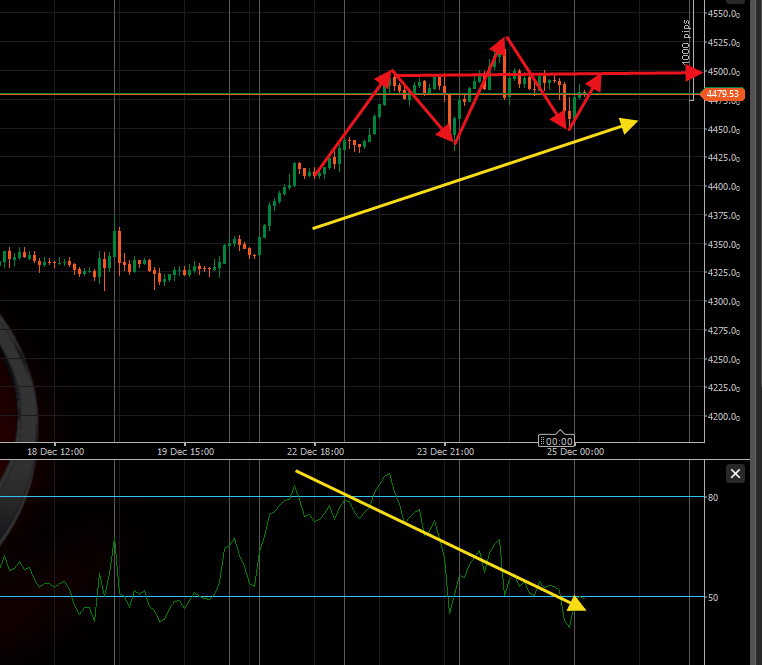Click the 23 Dec 21:00 time label

pos(445,452)
